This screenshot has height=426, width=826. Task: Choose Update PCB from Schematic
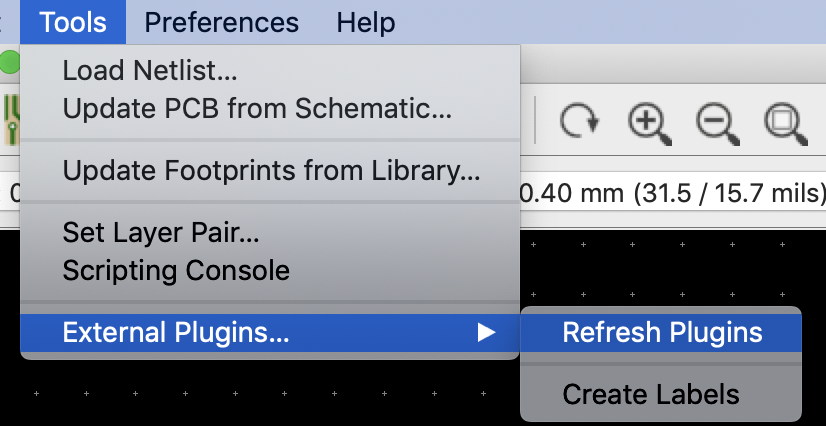click(x=257, y=108)
